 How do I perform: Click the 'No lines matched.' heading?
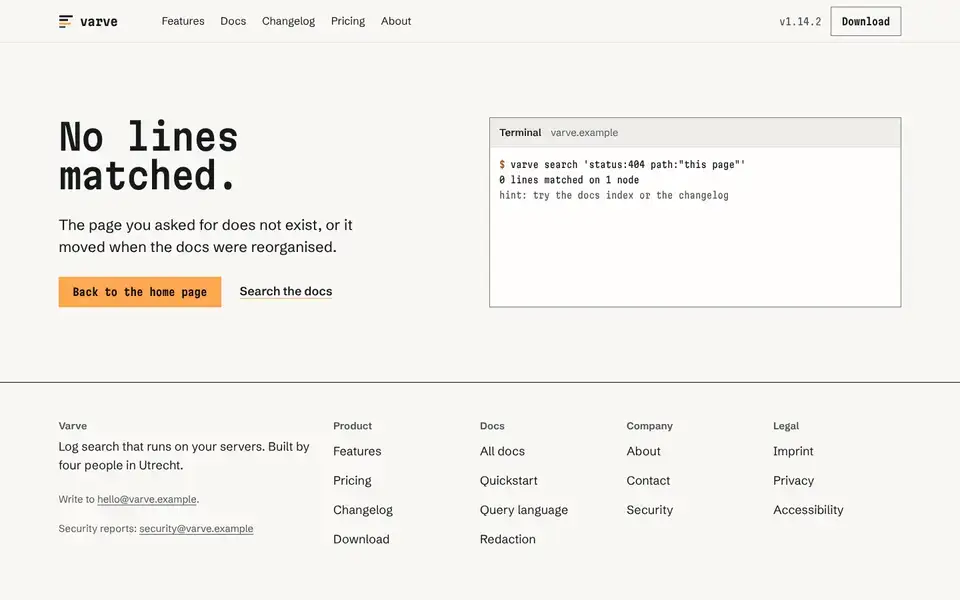(x=149, y=156)
